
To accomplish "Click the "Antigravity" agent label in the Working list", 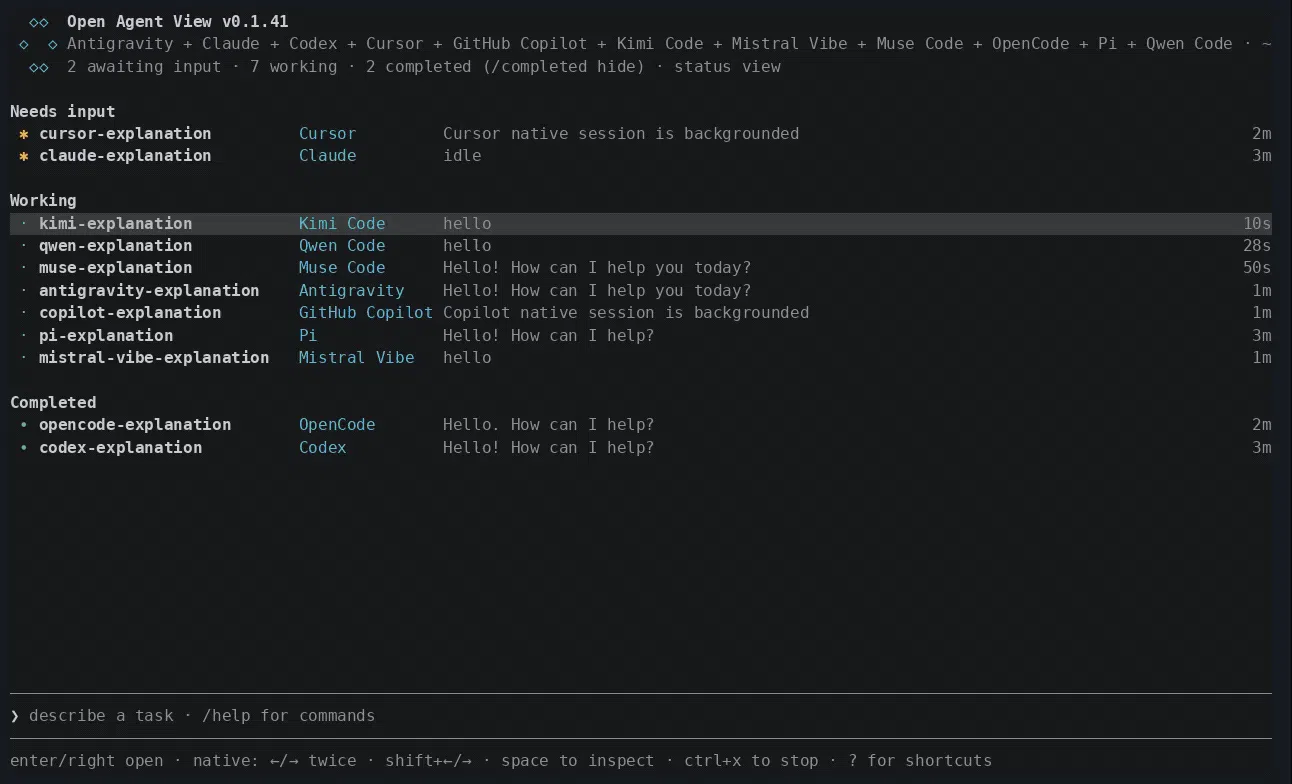I will tap(352, 291).
